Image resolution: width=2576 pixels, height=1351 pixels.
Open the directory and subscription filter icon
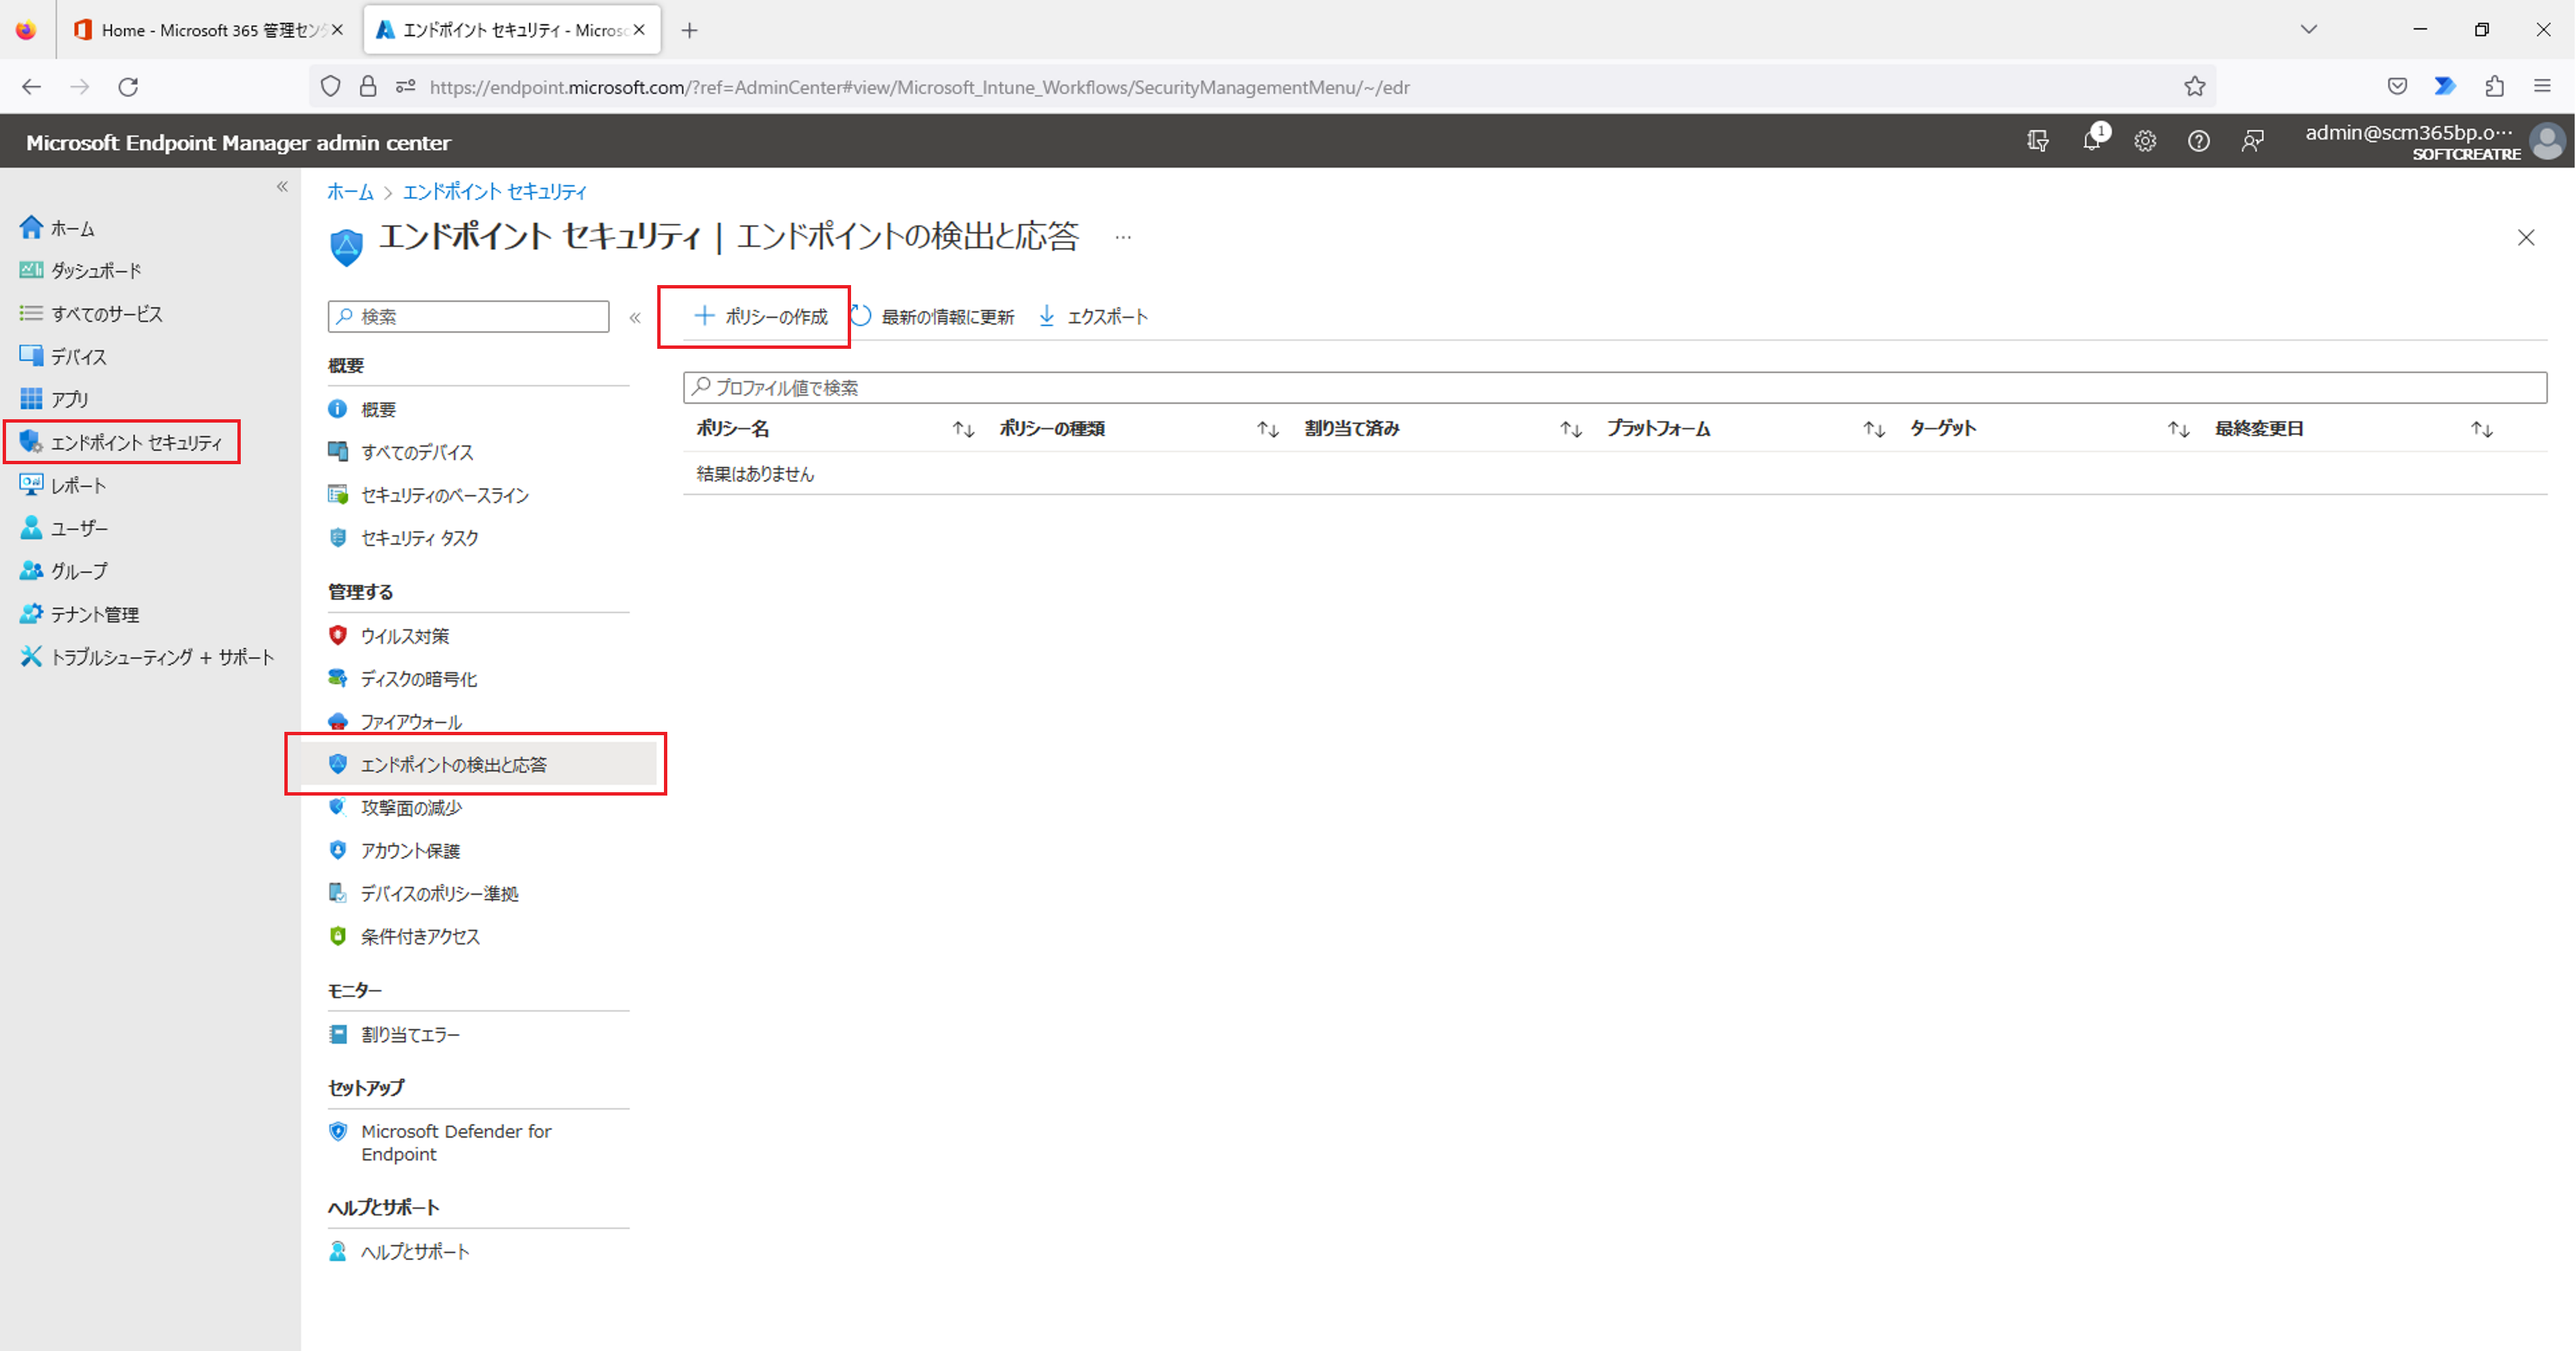2037,142
